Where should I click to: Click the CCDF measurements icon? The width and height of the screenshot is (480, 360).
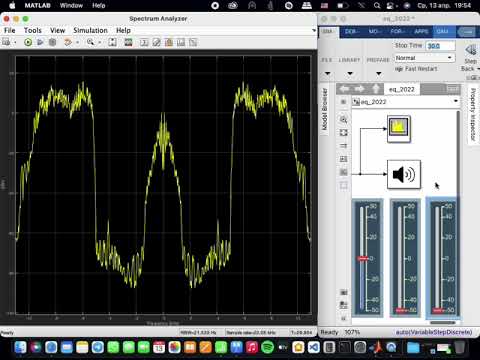tap(193, 42)
